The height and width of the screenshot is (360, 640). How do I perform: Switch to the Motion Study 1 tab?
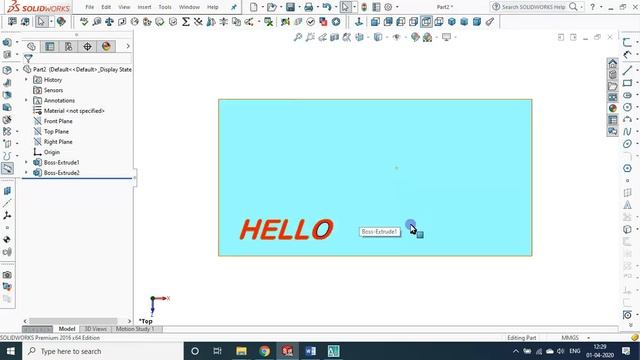pyautogui.click(x=135, y=329)
